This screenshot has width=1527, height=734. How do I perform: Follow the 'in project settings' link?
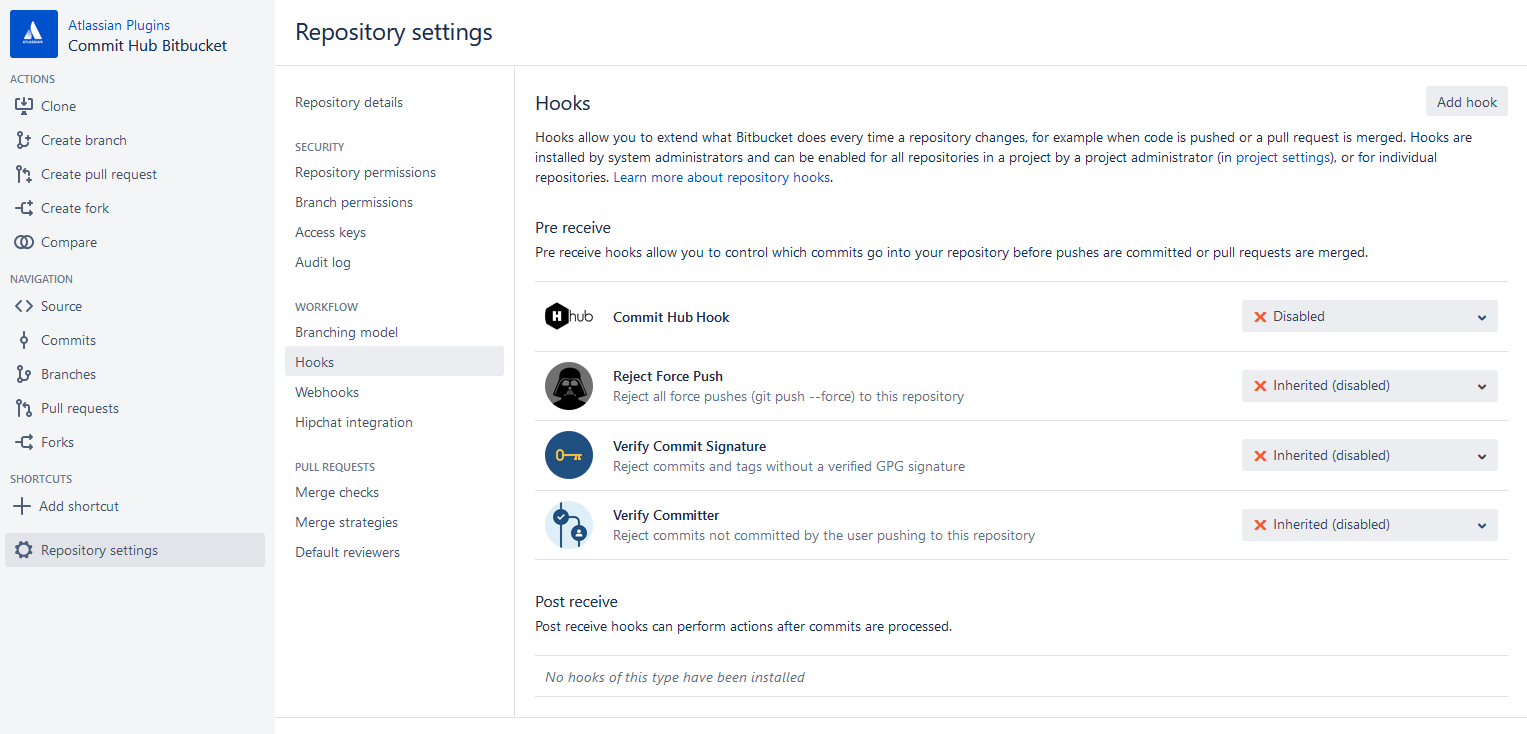1276,157
